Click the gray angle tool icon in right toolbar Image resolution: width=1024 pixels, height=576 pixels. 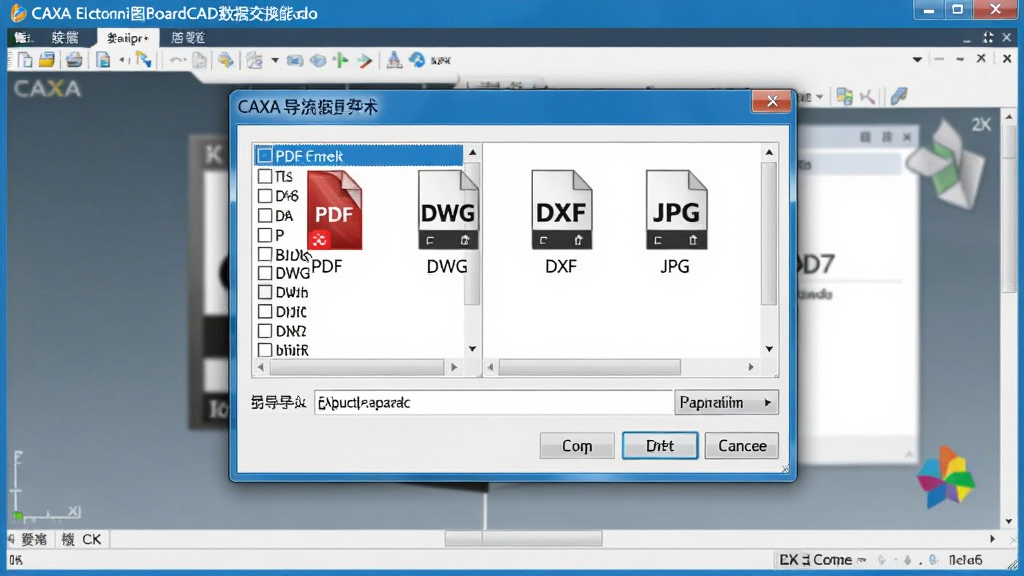point(867,97)
